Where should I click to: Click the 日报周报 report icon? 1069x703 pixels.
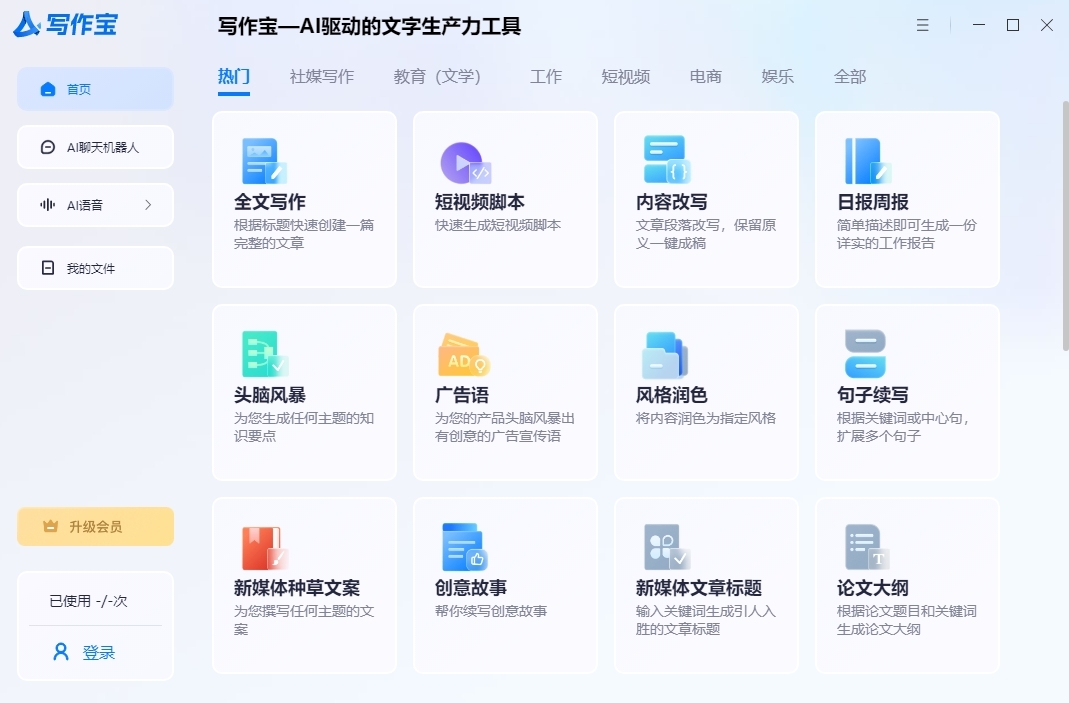coord(865,160)
